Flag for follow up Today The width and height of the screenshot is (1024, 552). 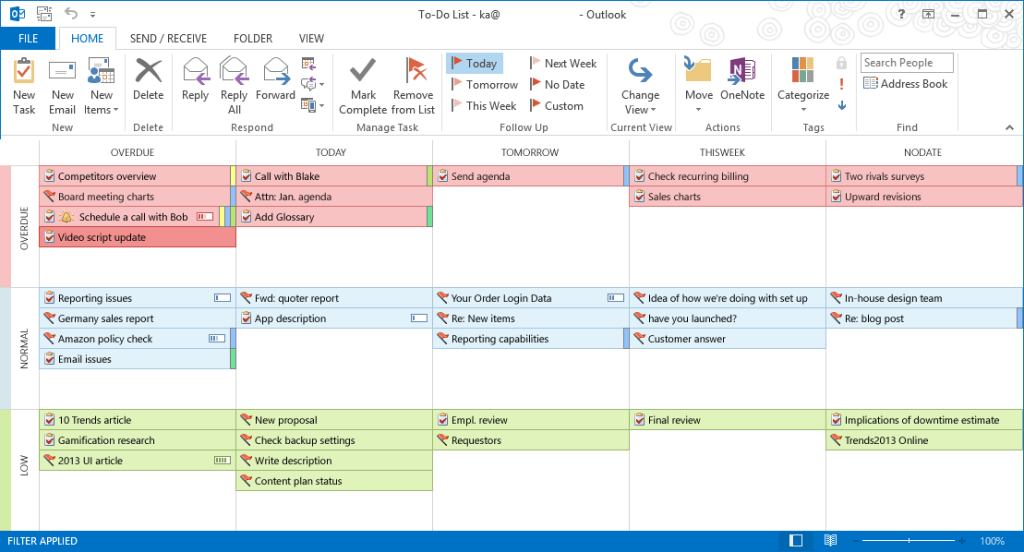(475, 63)
